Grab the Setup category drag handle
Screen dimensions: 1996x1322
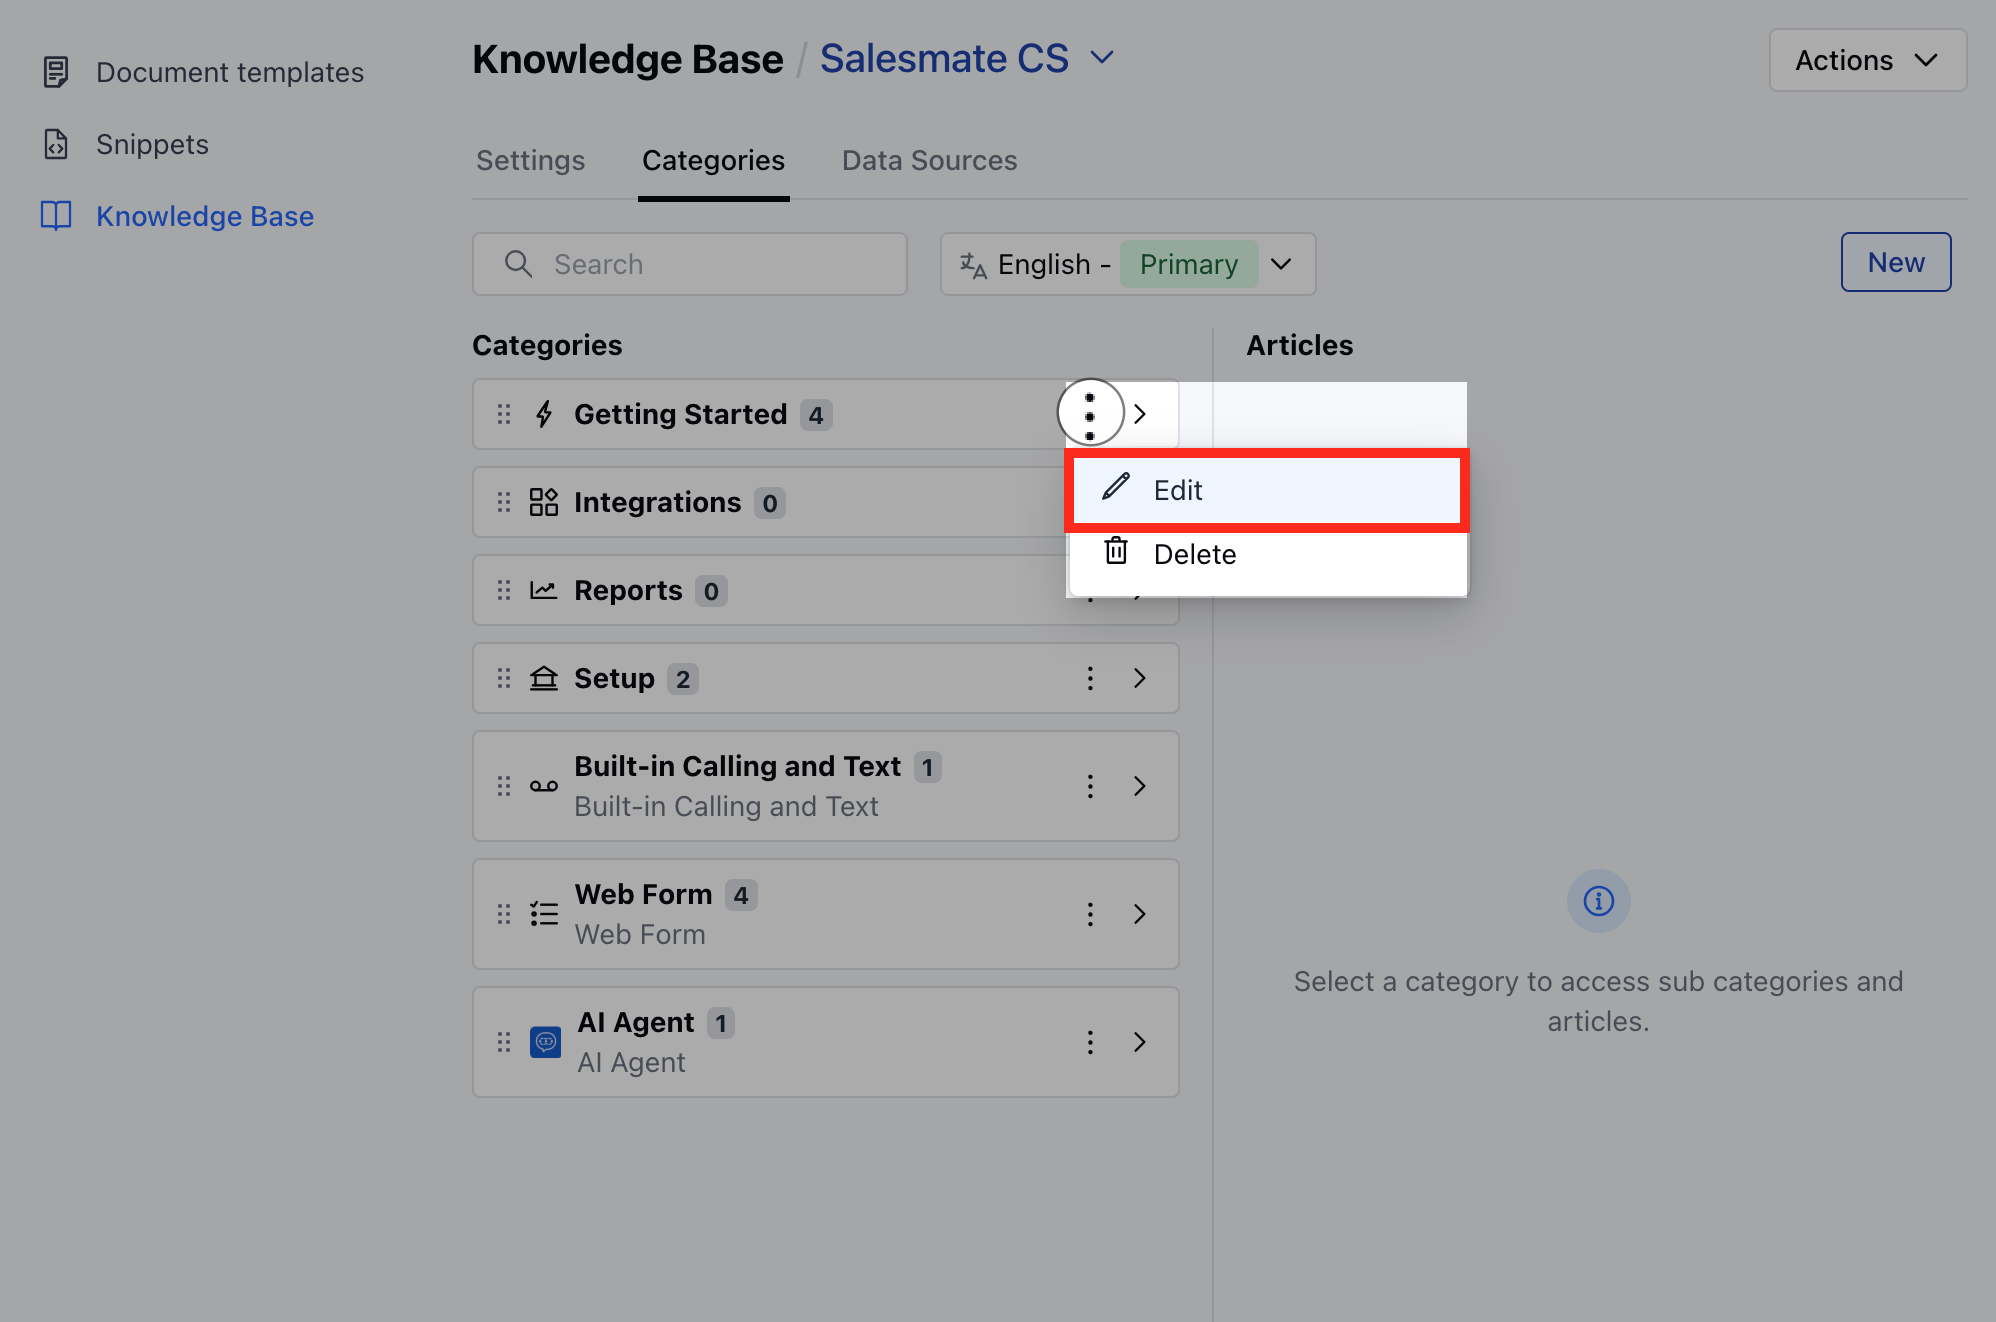click(504, 678)
